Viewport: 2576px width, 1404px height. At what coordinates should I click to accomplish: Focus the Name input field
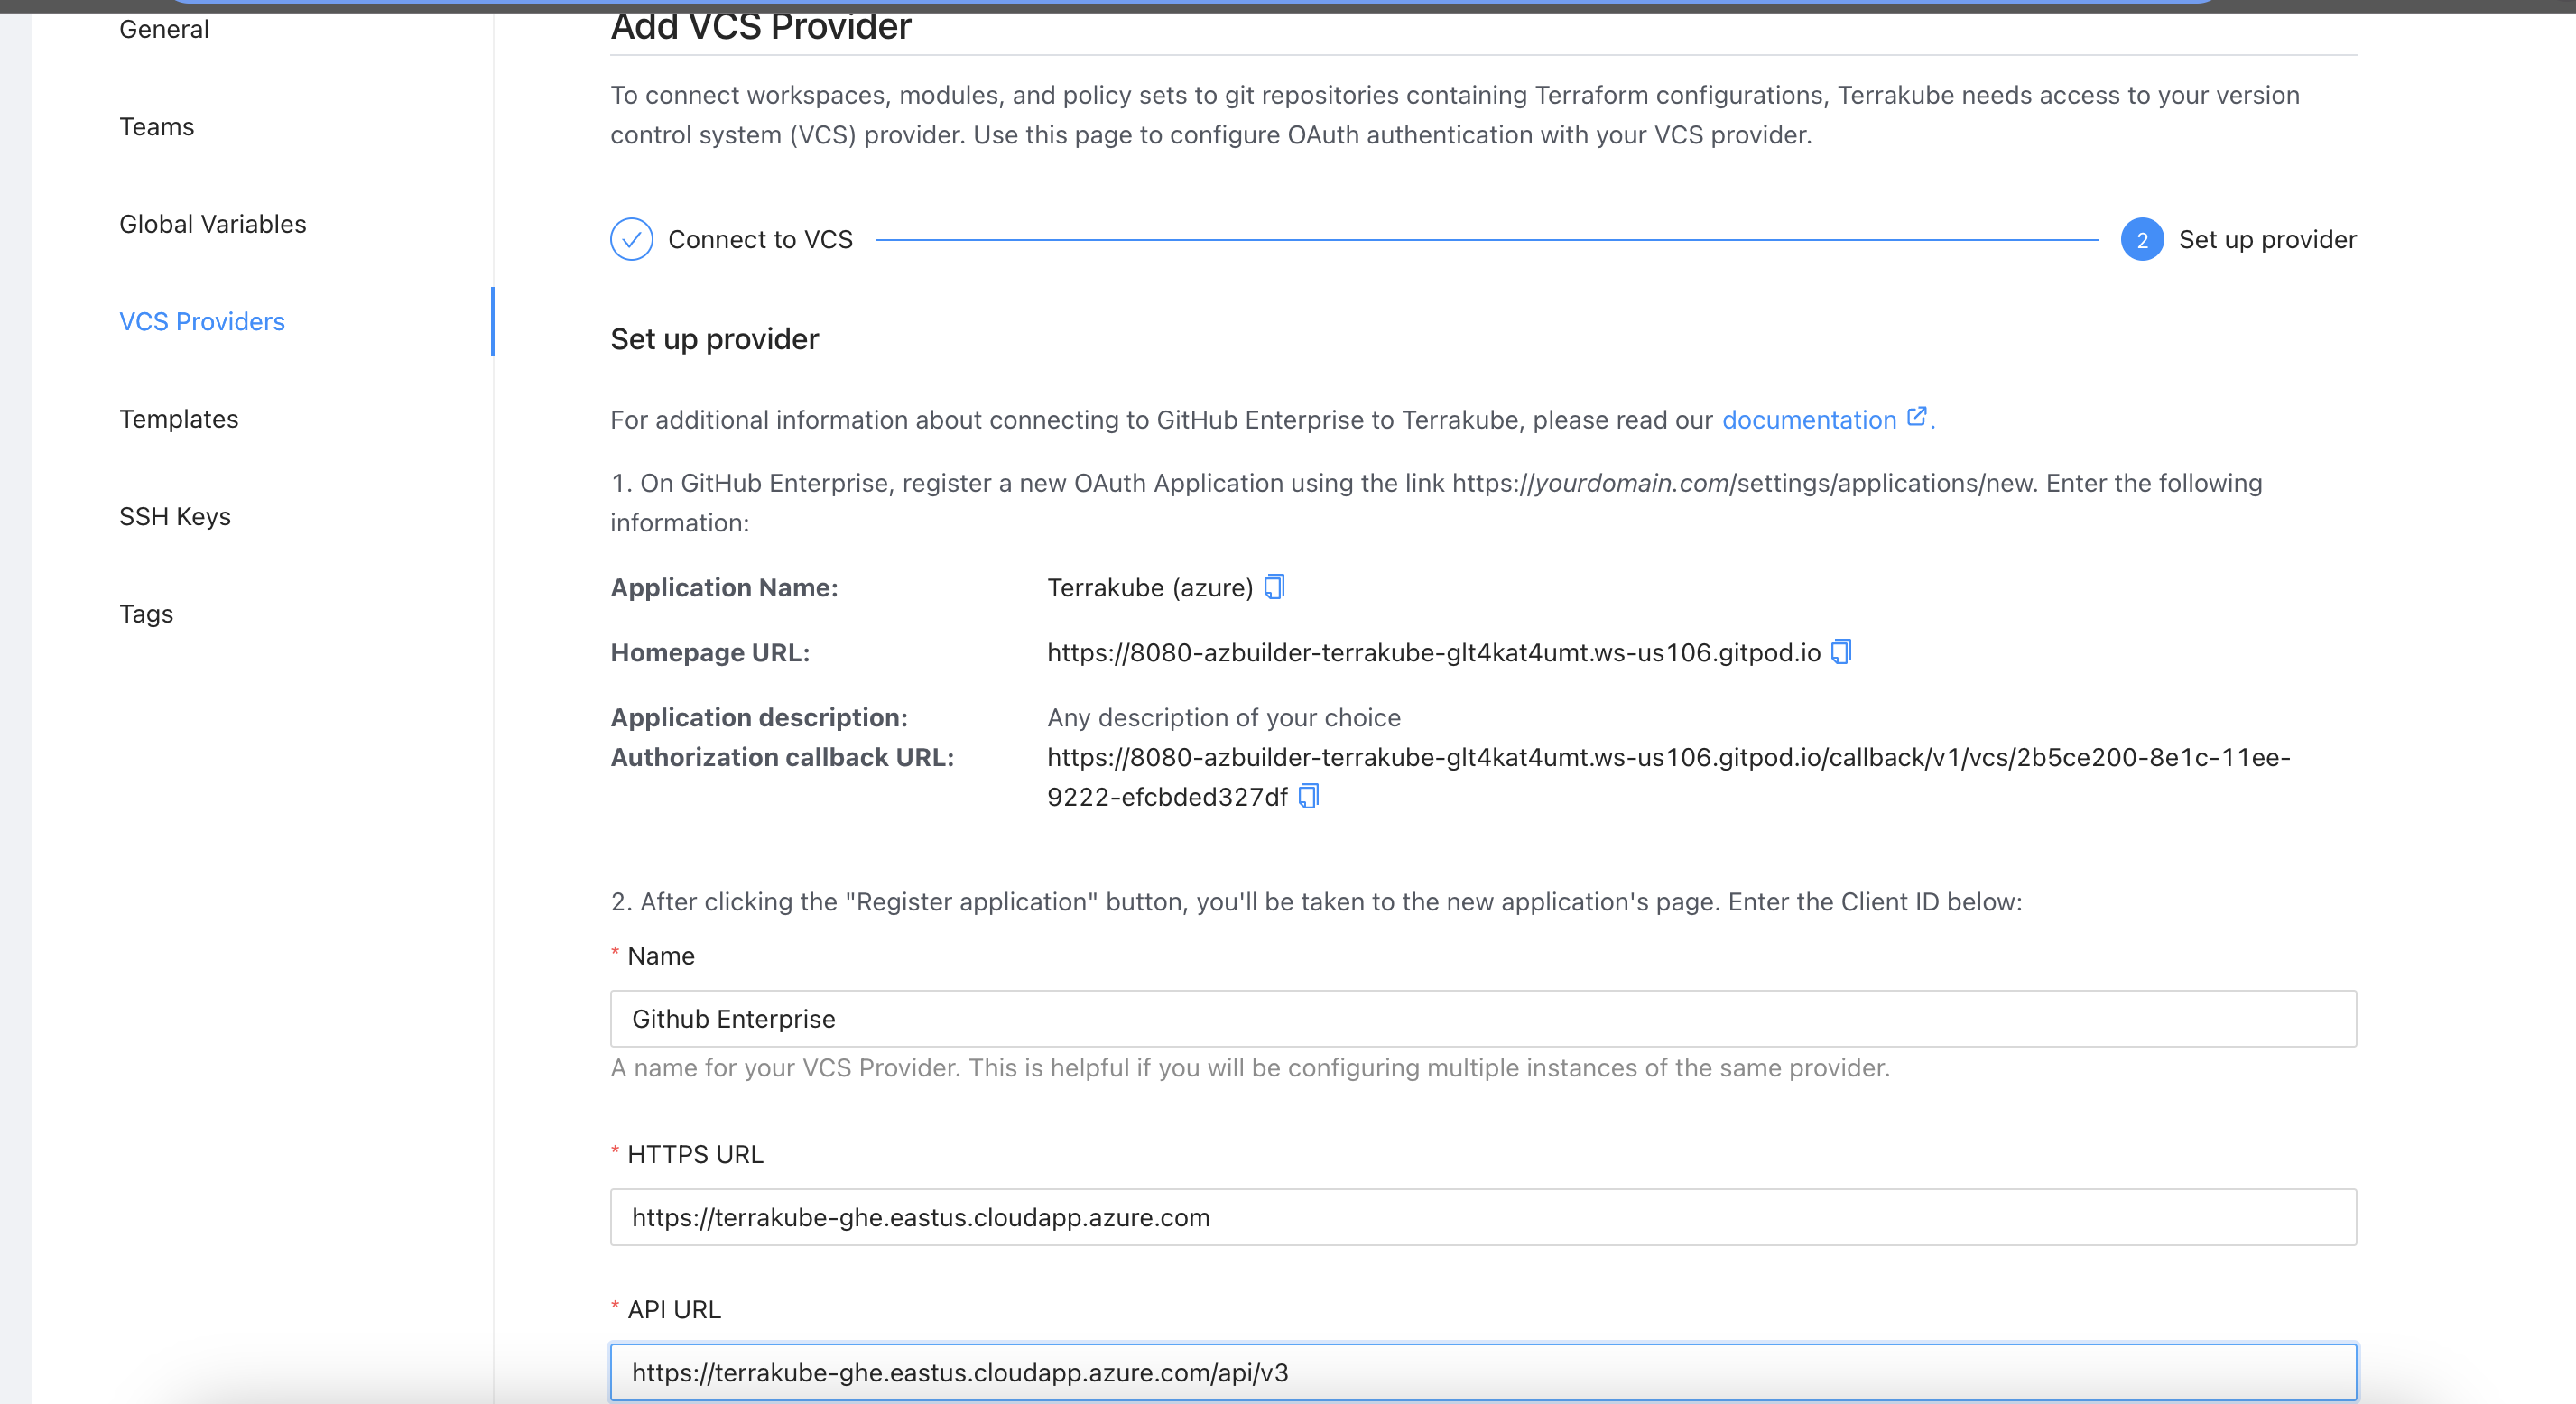pos(1483,1018)
